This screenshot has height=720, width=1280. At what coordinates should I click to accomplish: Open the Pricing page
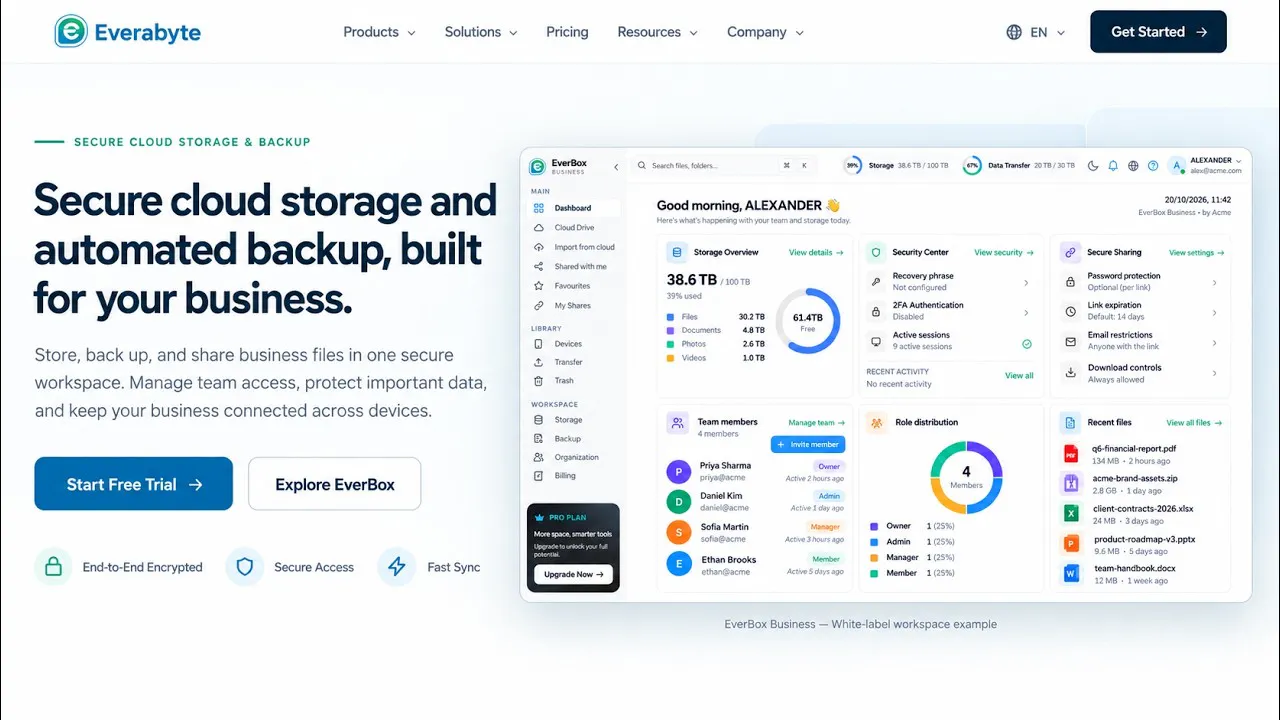567,32
